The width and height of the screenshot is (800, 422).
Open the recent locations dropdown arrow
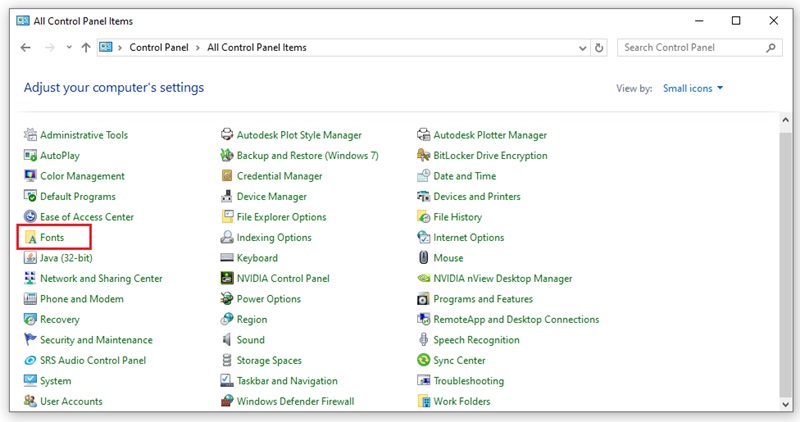coord(69,47)
